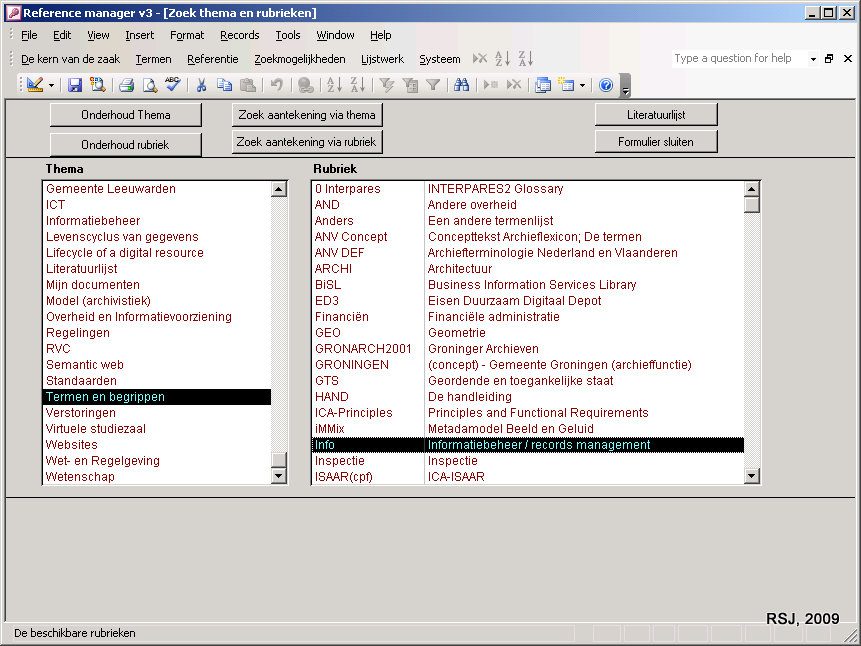Image resolution: width=861 pixels, height=646 pixels.
Task: Run the Spelling check icon
Action: pyautogui.click(x=172, y=85)
